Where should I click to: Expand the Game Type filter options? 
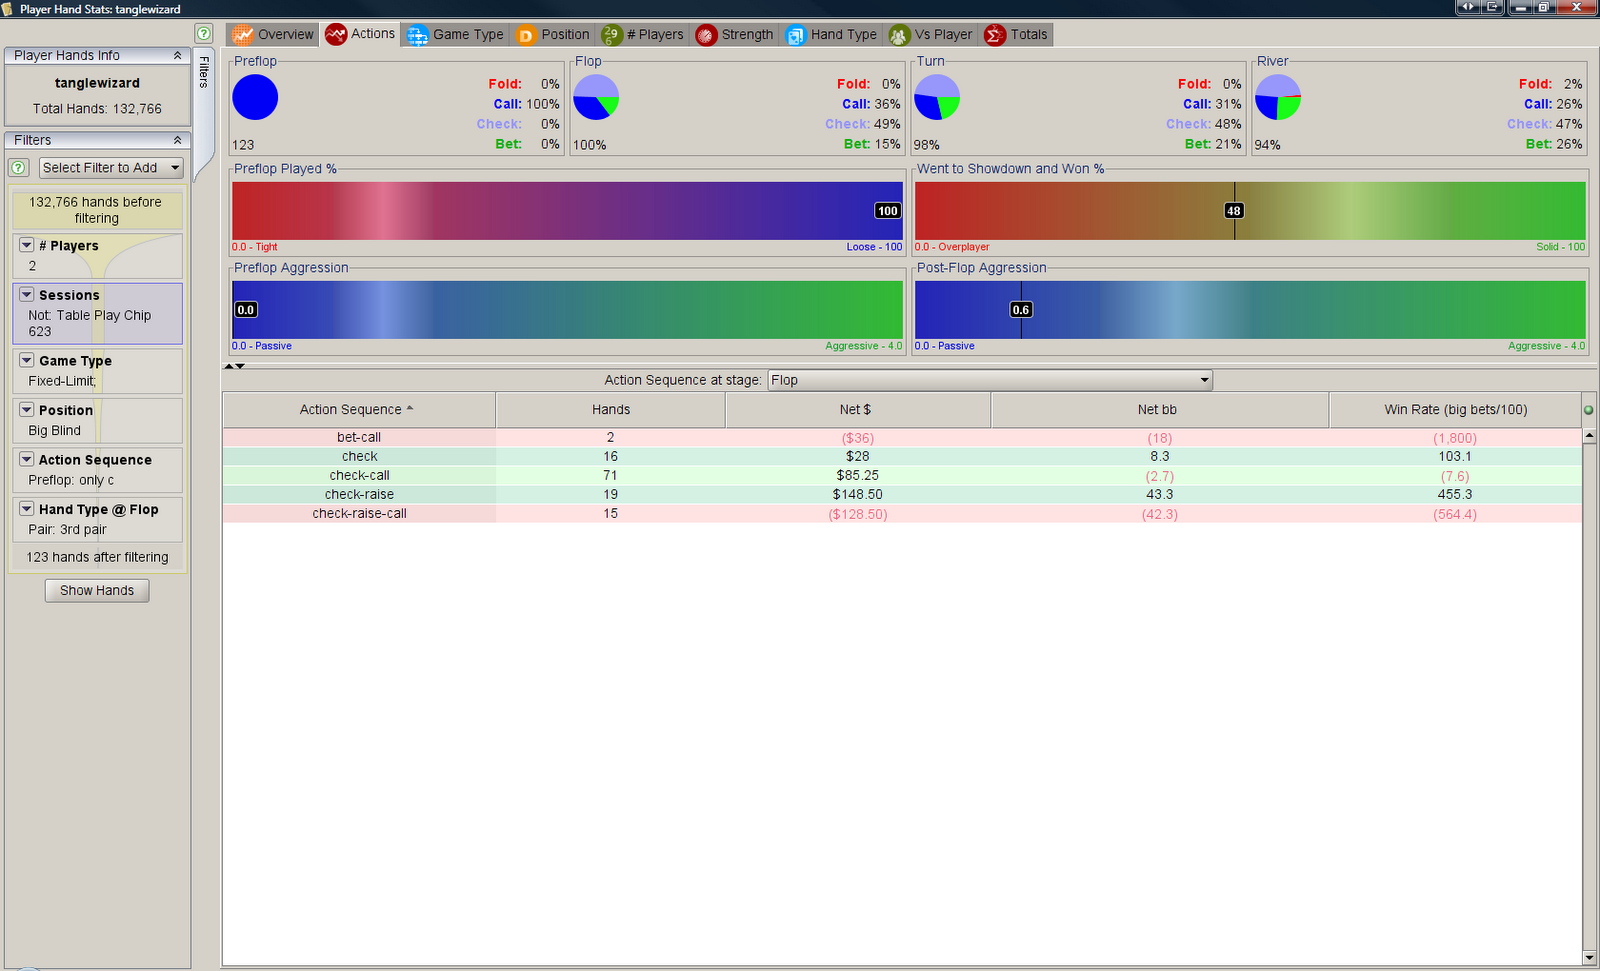27,360
